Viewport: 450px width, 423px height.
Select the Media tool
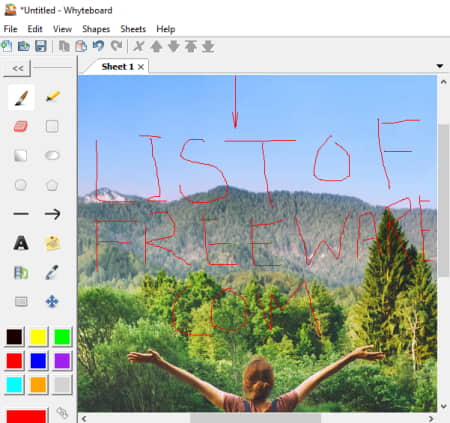point(21,272)
